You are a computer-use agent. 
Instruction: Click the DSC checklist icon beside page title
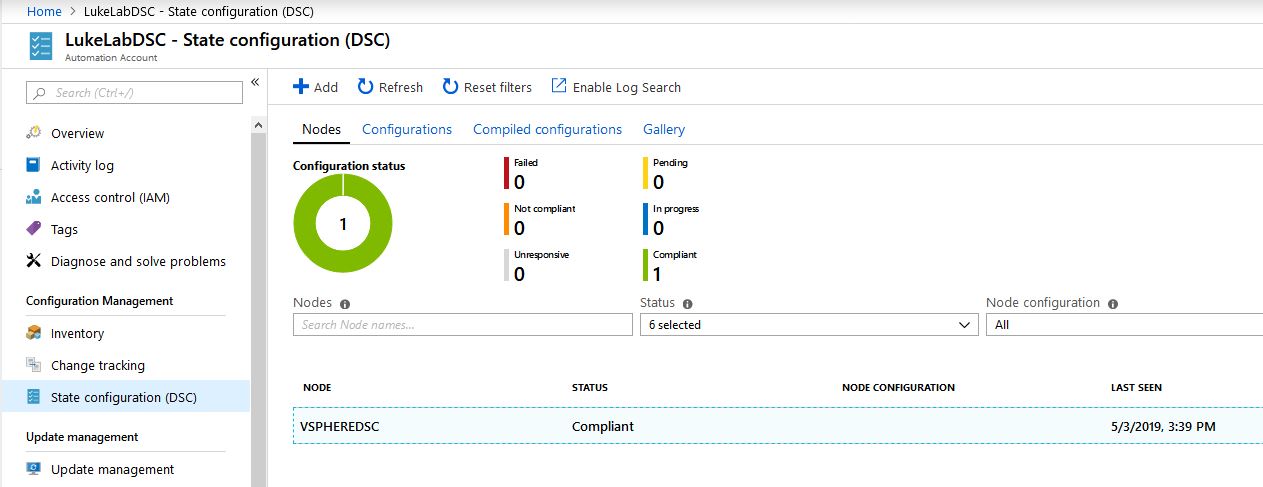point(41,46)
